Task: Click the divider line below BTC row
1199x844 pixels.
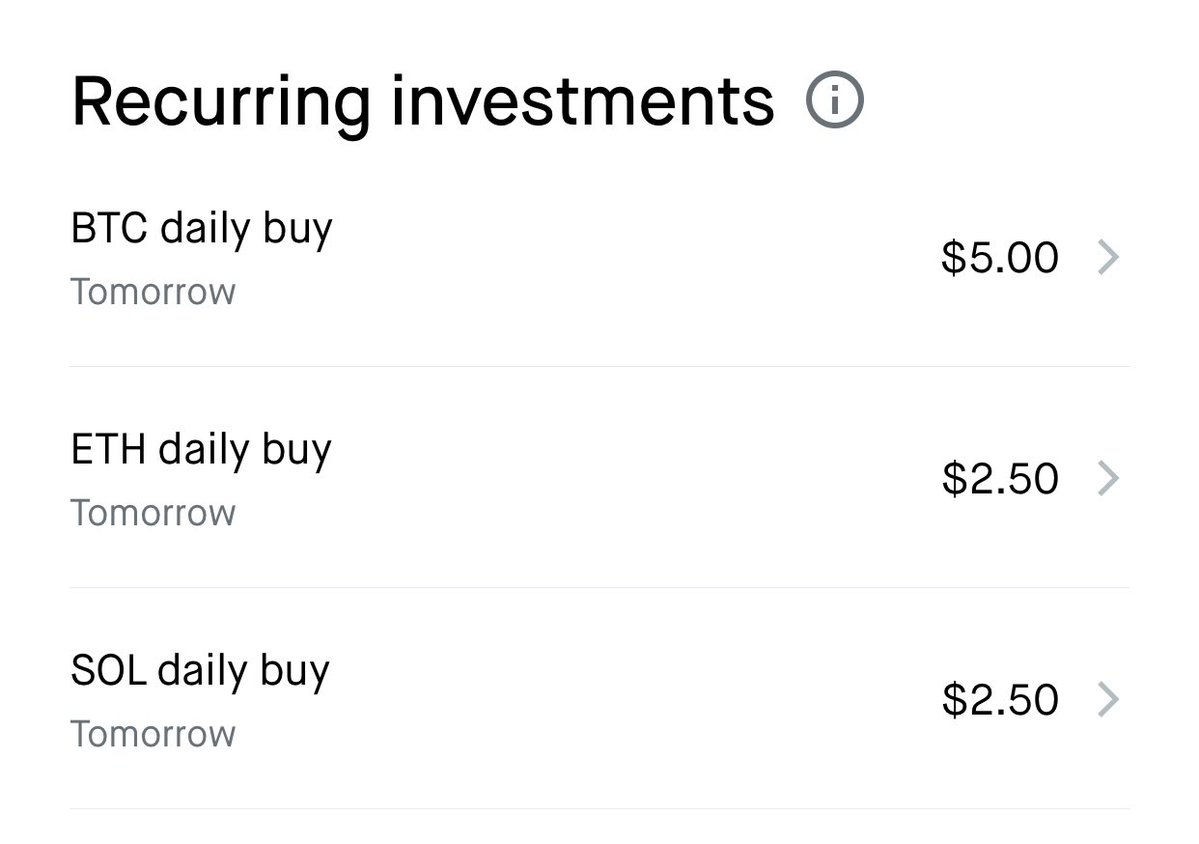Action: point(600,366)
